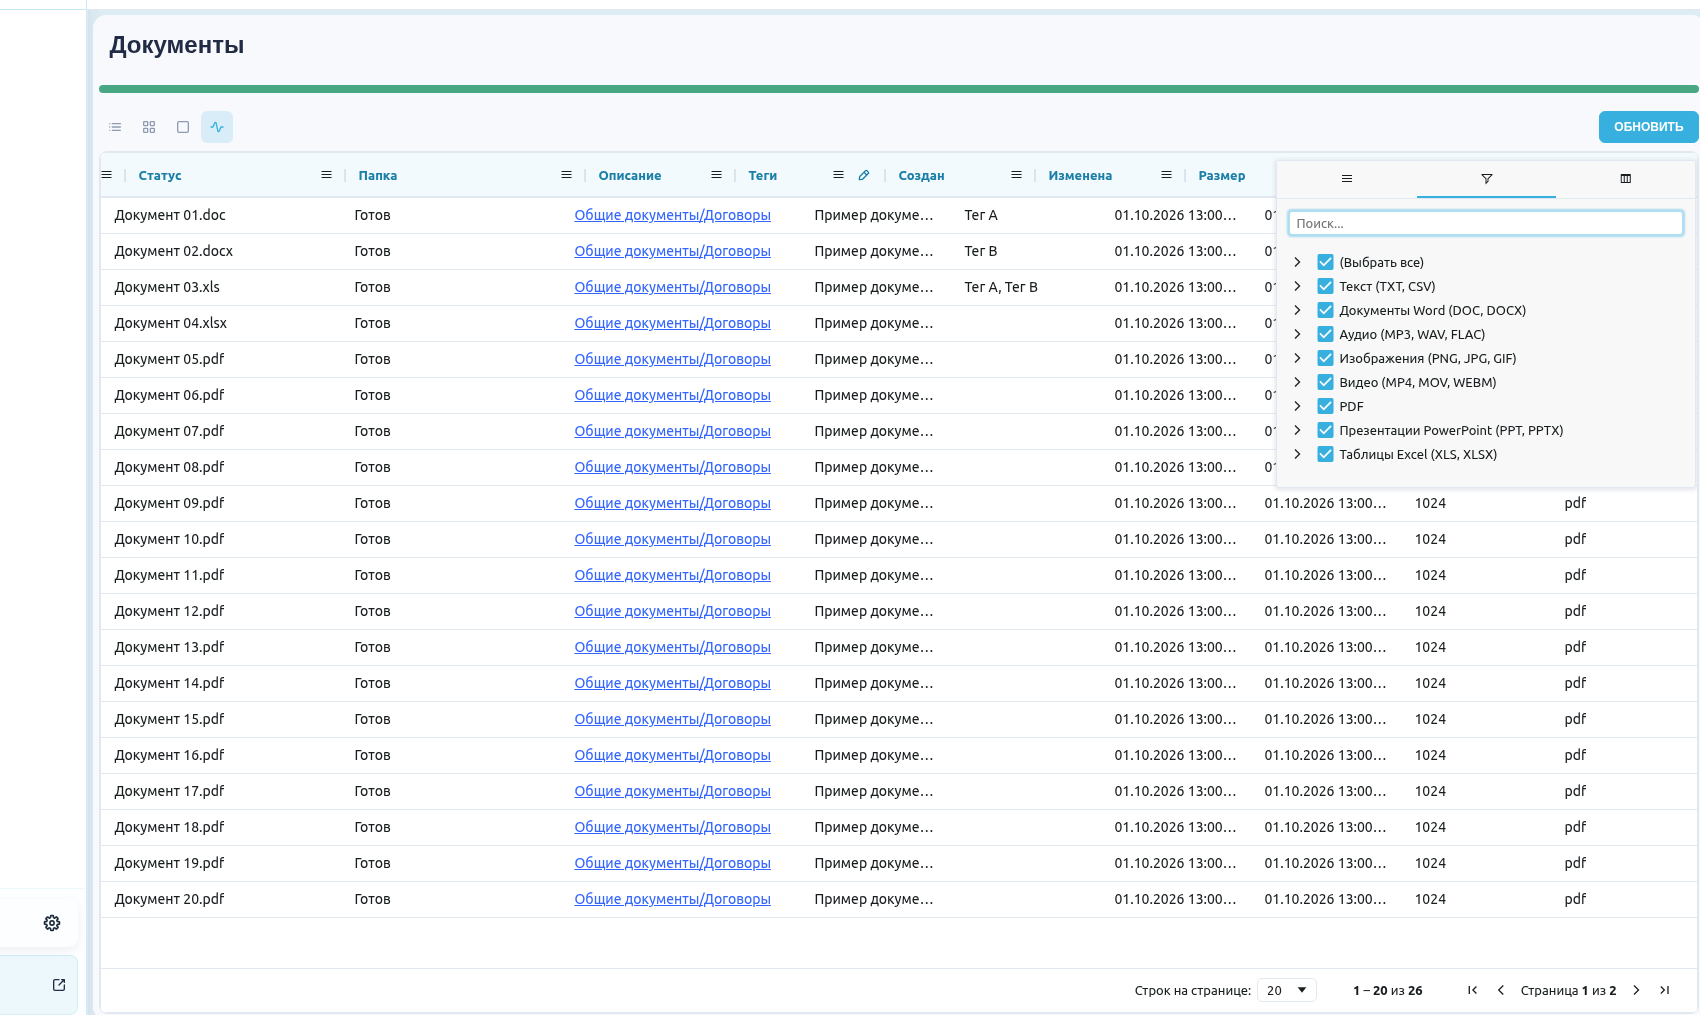Open column menu between Создан and Изменена headers
Image resolution: width=1700 pixels, height=1015 pixels.
[x=1016, y=175]
